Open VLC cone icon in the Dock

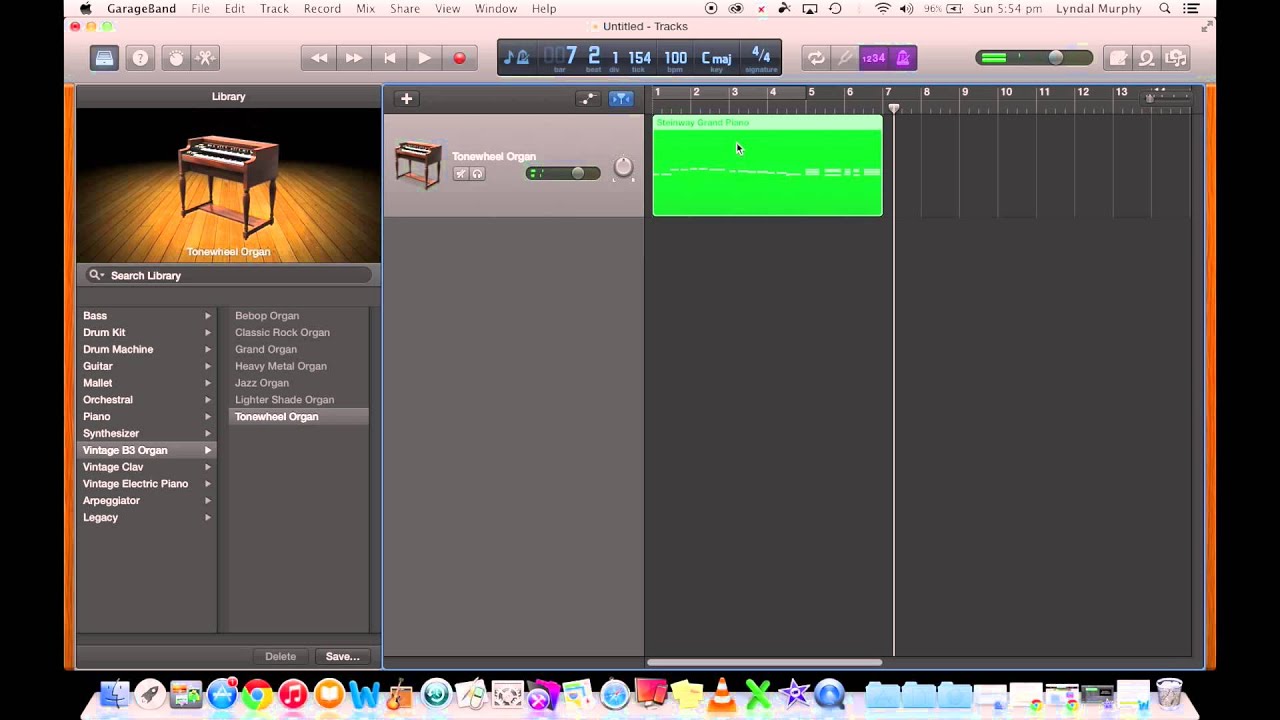pyautogui.click(x=721, y=694)
